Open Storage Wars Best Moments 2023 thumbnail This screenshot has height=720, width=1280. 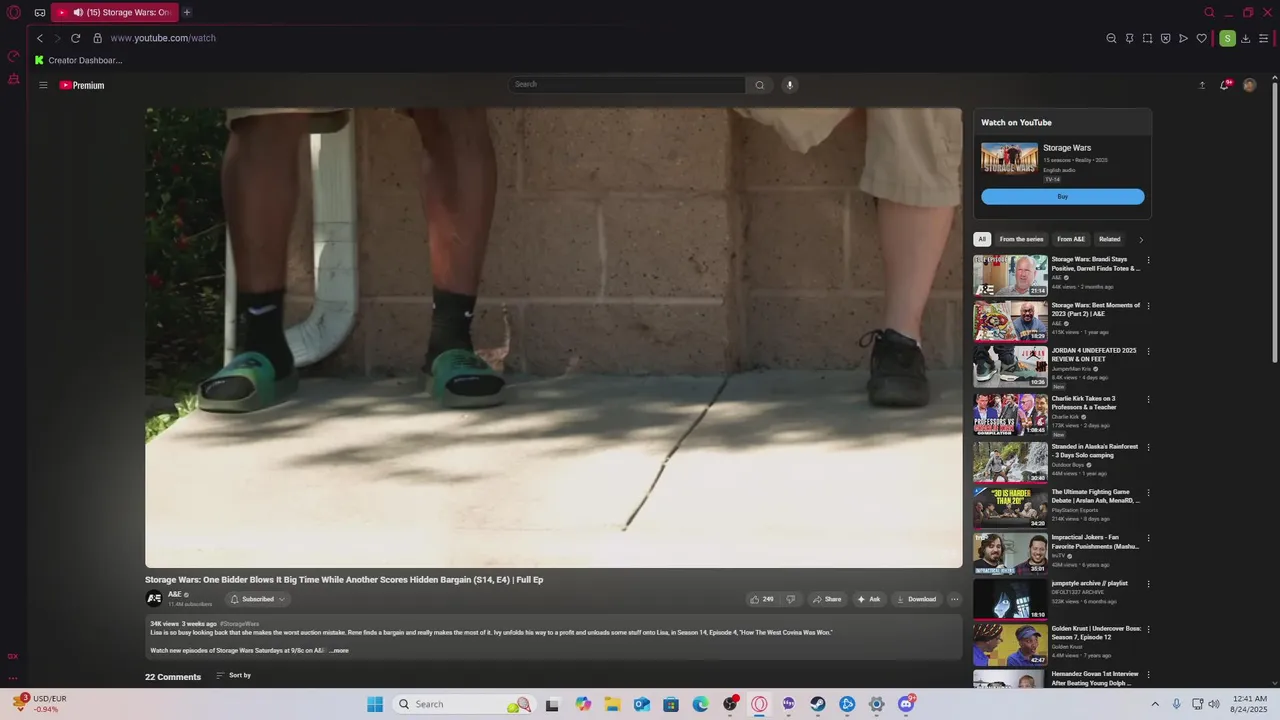[x=1011, y=321]
